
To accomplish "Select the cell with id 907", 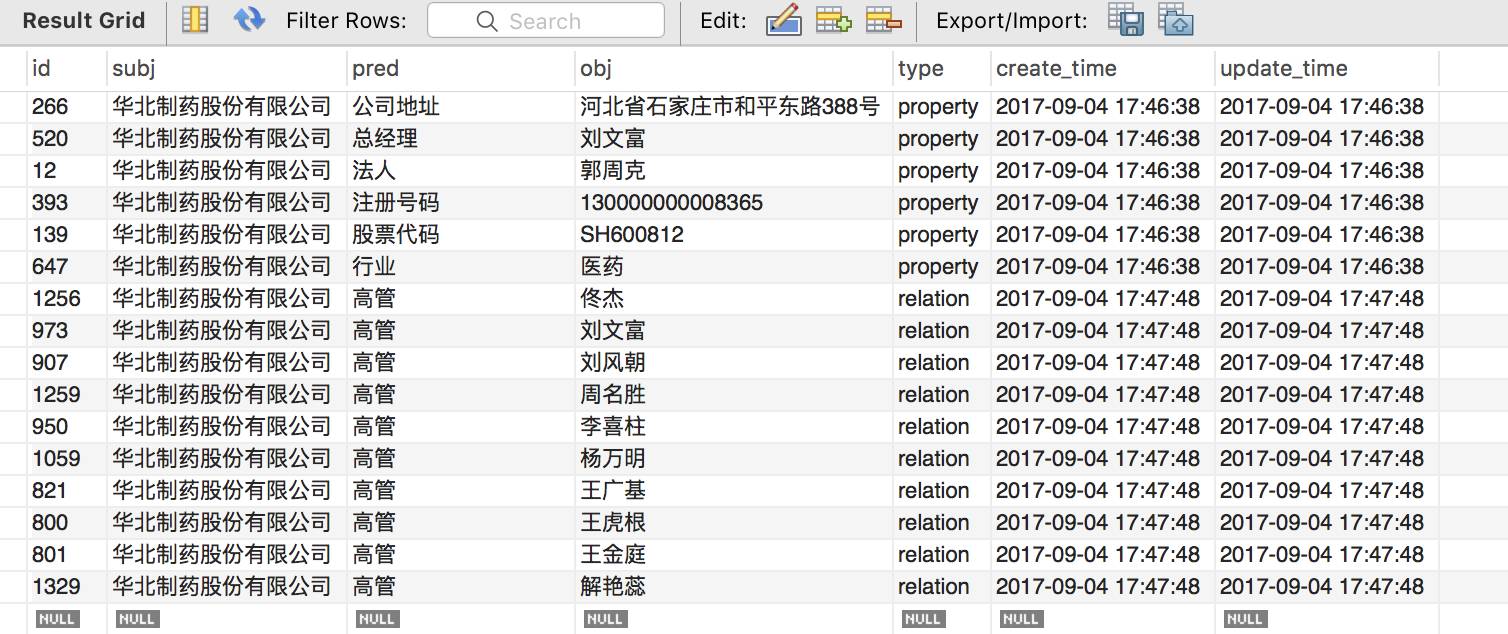I will 66,363.
